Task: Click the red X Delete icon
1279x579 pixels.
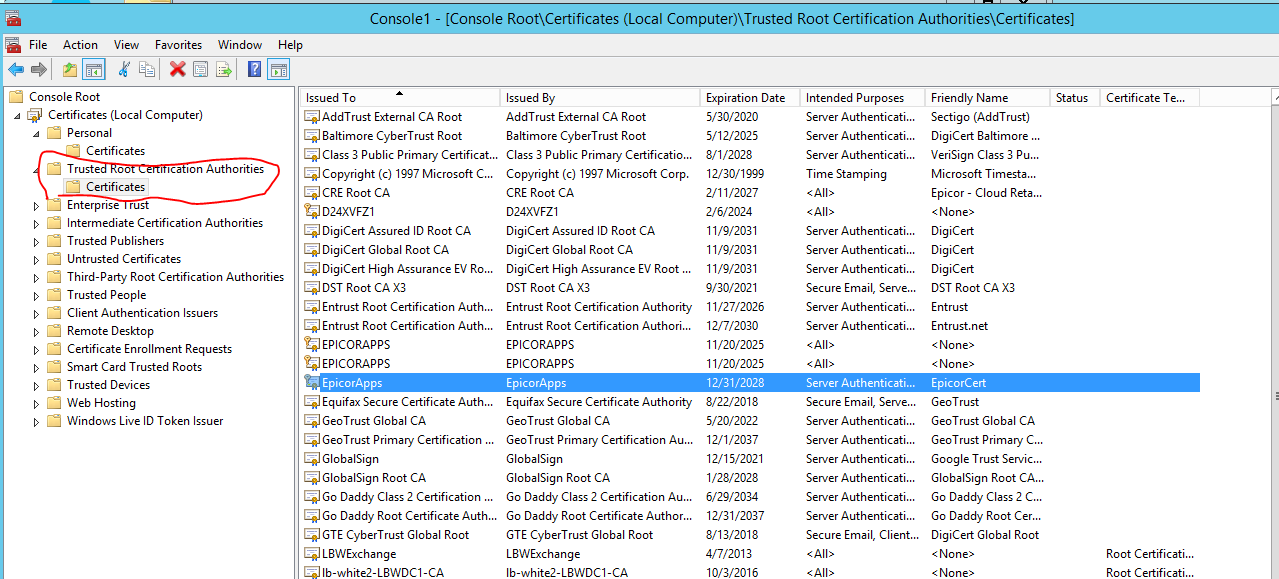Action: point(177,69)
